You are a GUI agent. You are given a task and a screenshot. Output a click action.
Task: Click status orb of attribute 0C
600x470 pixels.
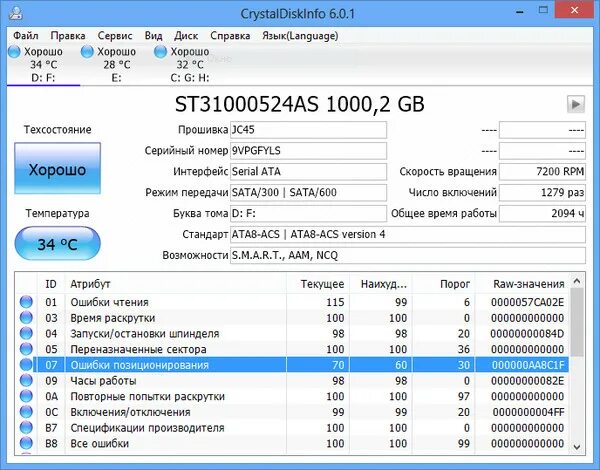26,412
